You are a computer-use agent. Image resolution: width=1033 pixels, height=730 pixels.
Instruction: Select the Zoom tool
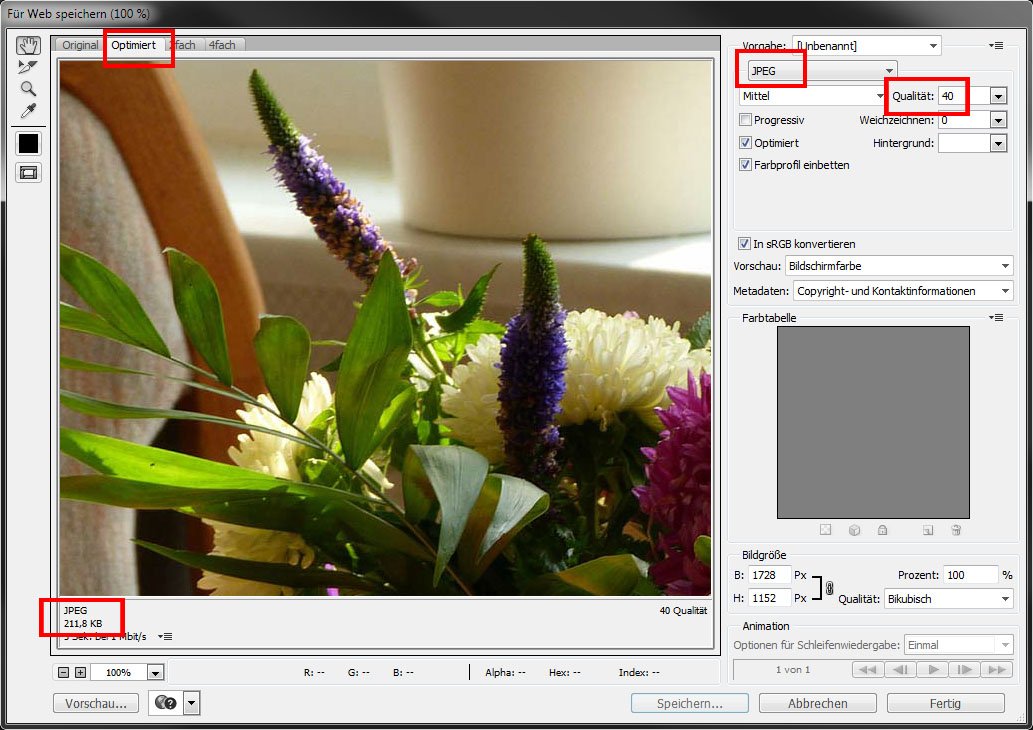tap(27, 89)
